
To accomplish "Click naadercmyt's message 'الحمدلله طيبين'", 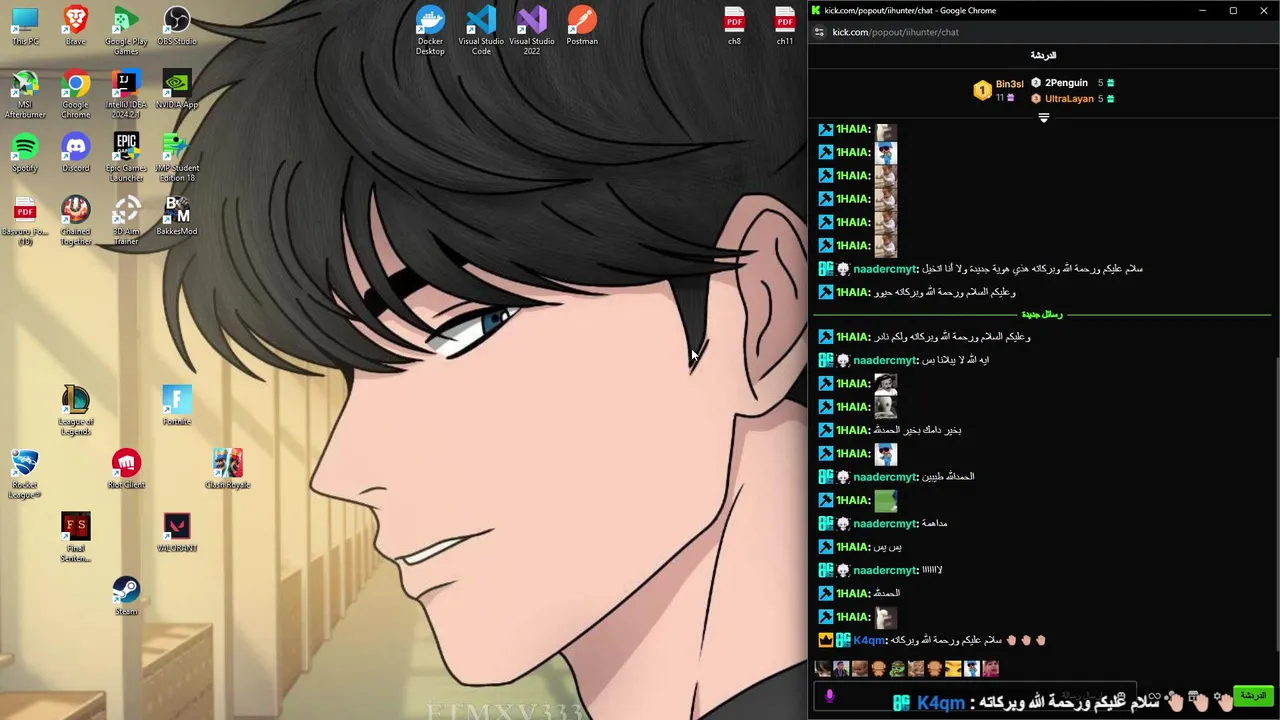I will pos(949,477).
